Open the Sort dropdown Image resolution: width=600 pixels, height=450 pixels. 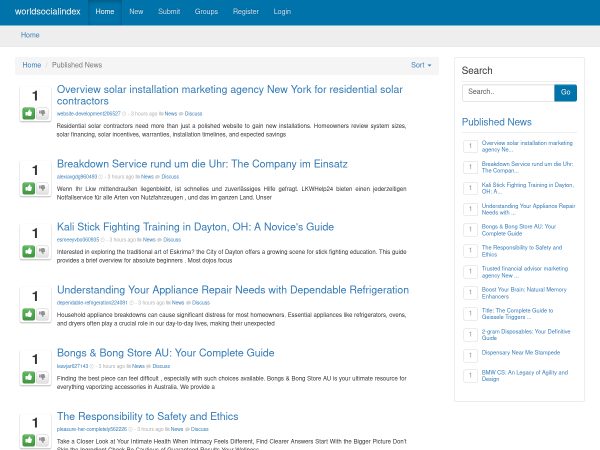[421, 65]
